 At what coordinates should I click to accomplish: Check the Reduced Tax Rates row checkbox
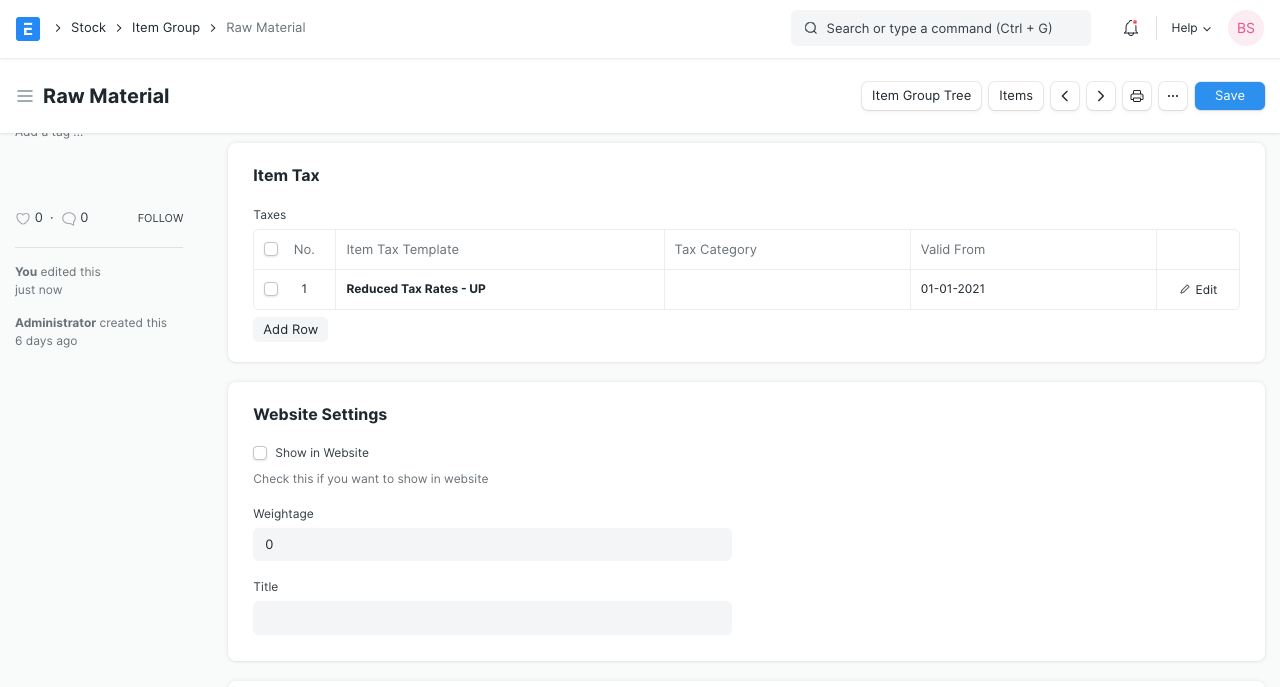click(x=271, y=289)
